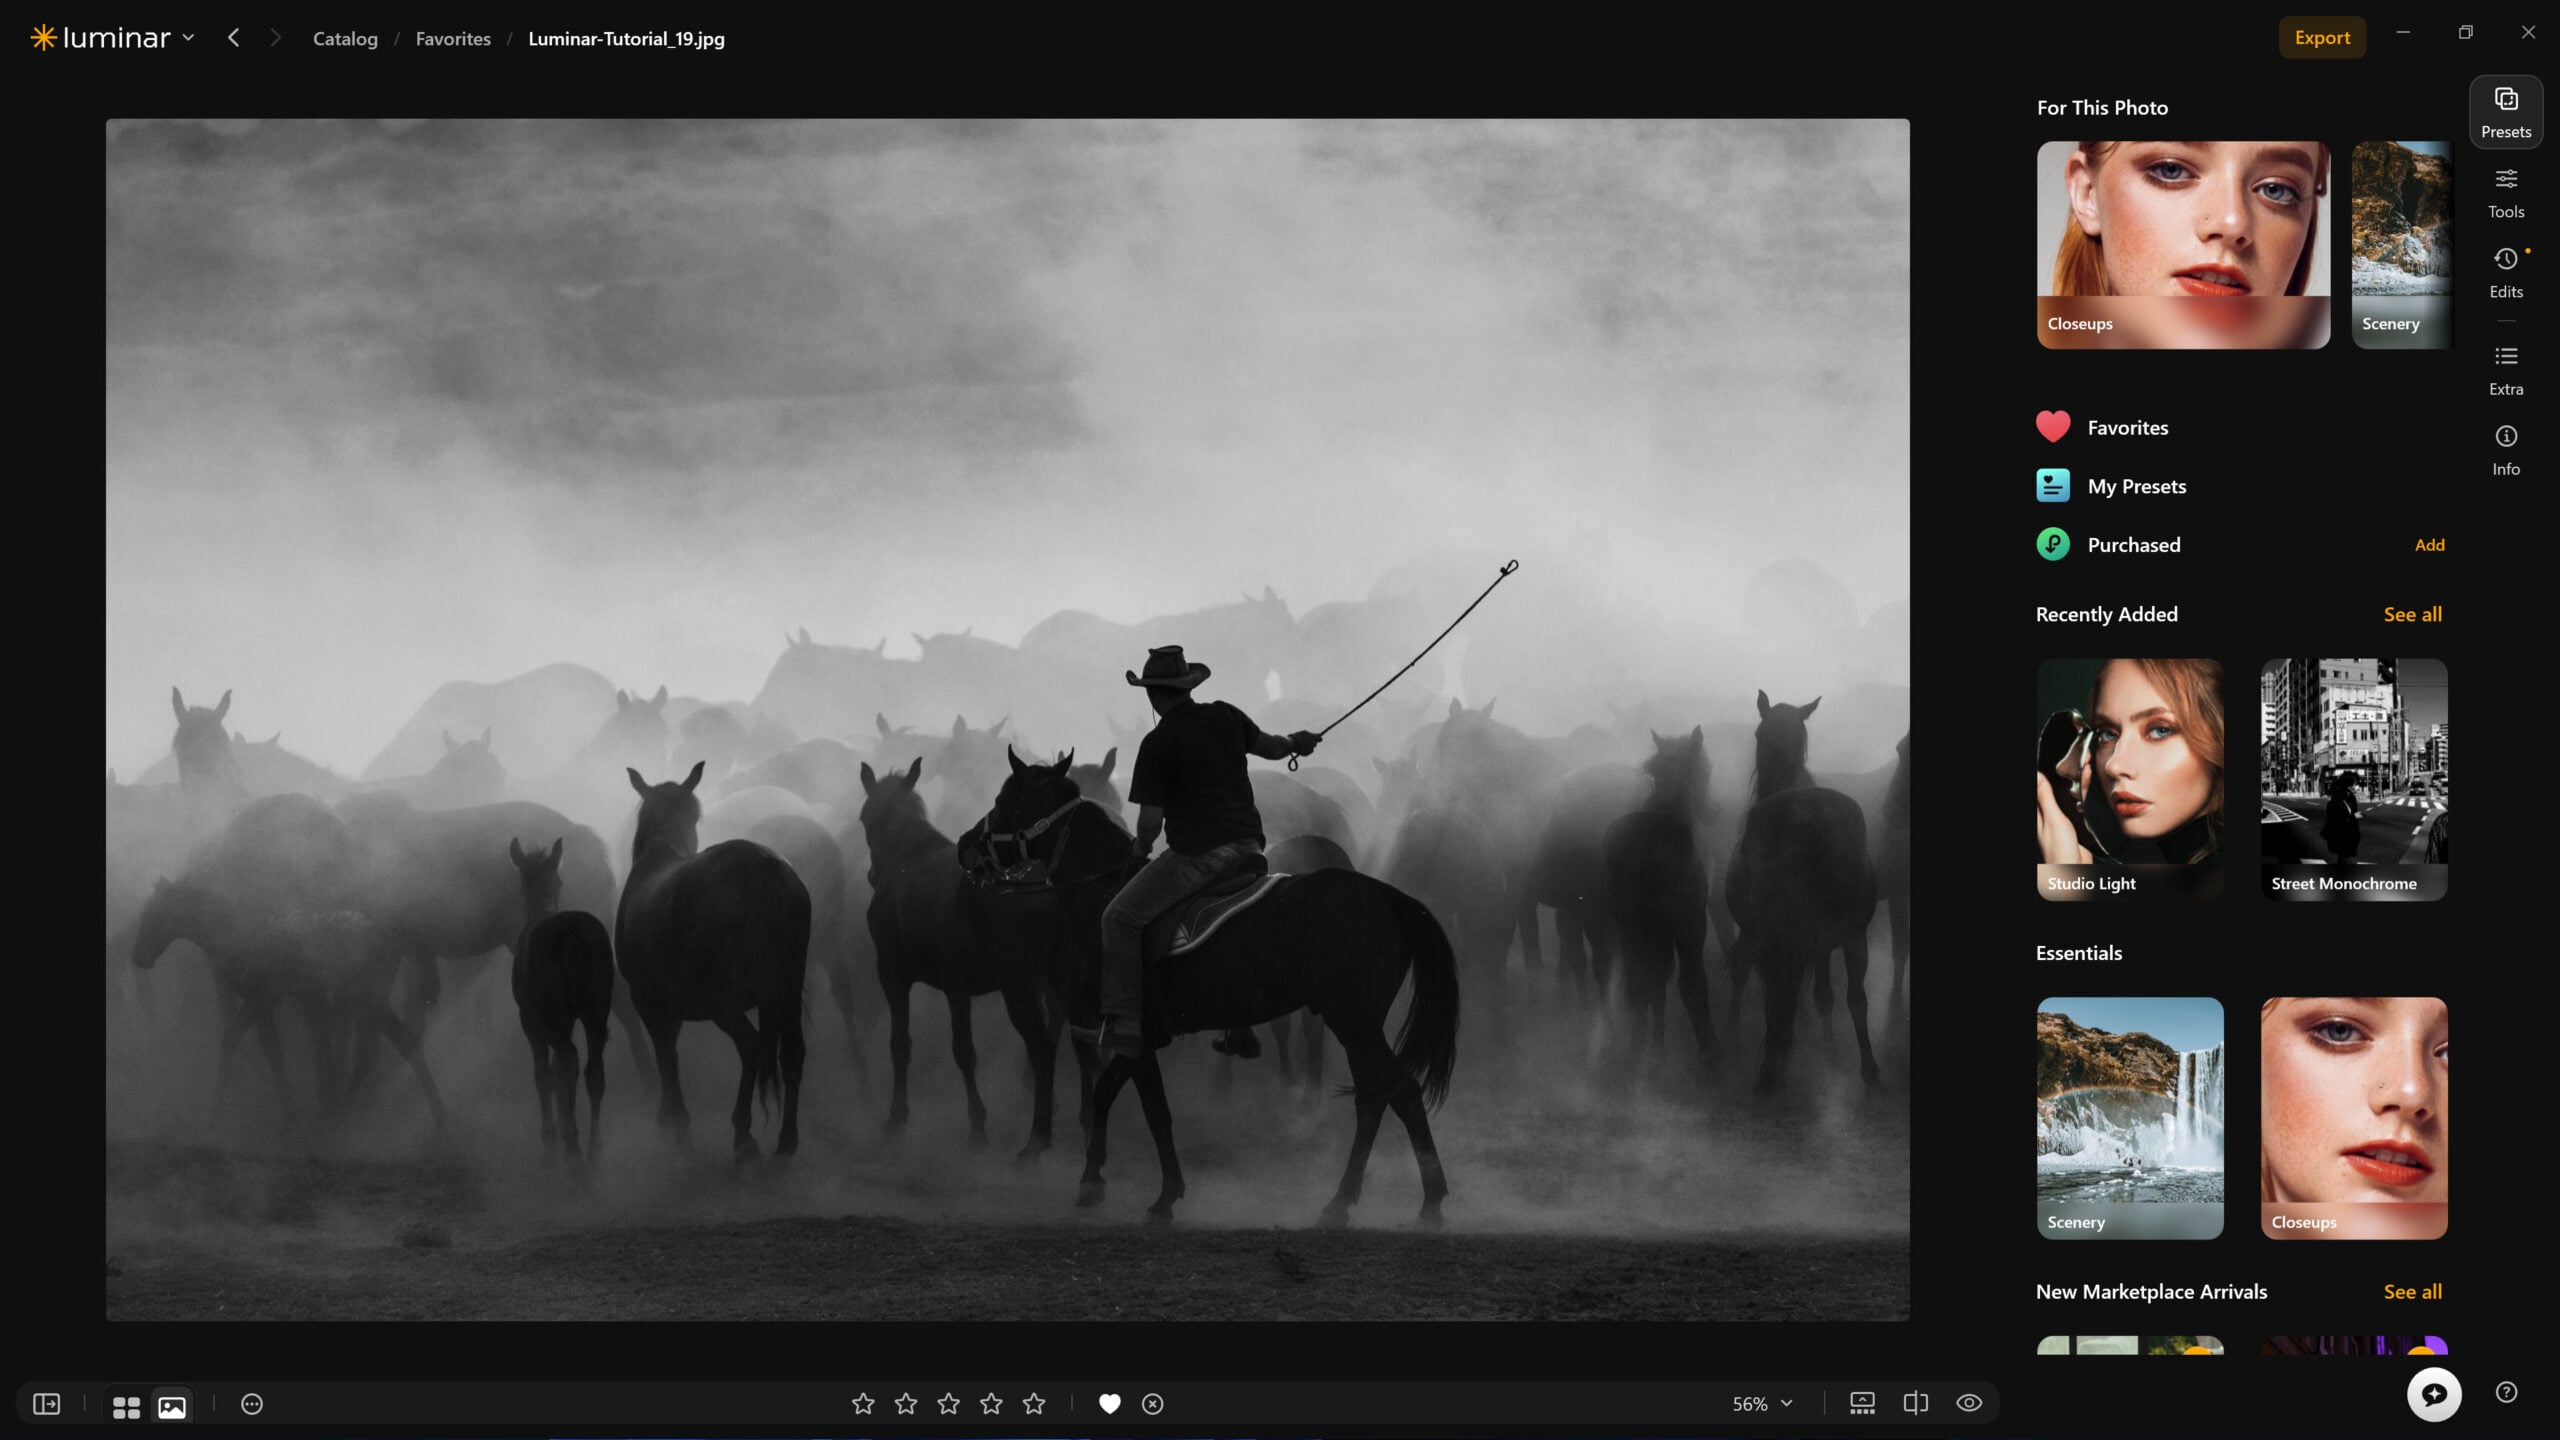This screenshot has height=1440, width=2560.
Task: Toggle the favorite heart on the photo
Action: [x=1109, y=1404]
